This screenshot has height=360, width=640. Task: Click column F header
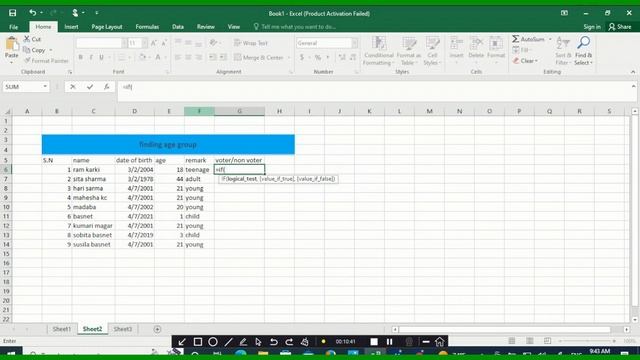199,111
